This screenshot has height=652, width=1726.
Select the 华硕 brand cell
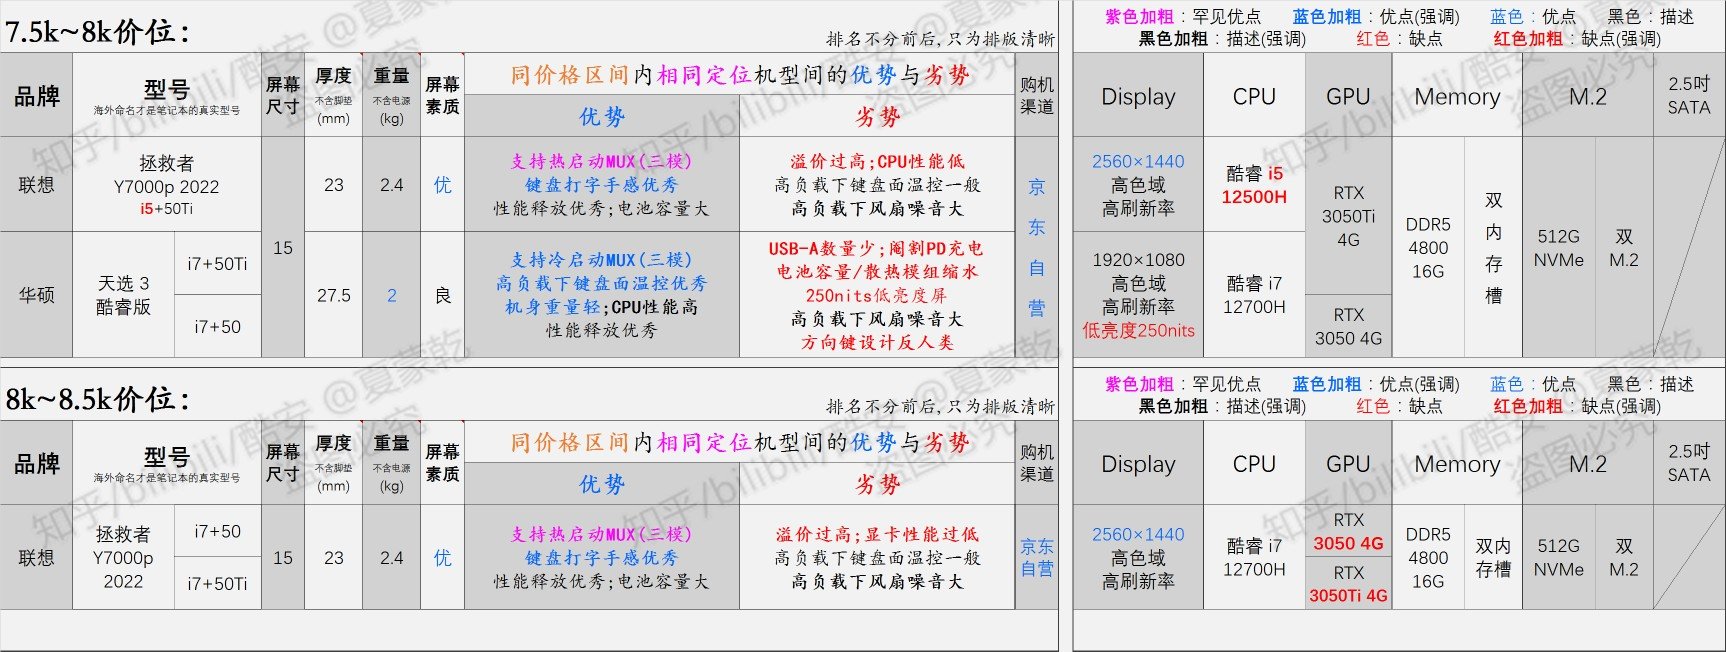[x=37, y=295]
